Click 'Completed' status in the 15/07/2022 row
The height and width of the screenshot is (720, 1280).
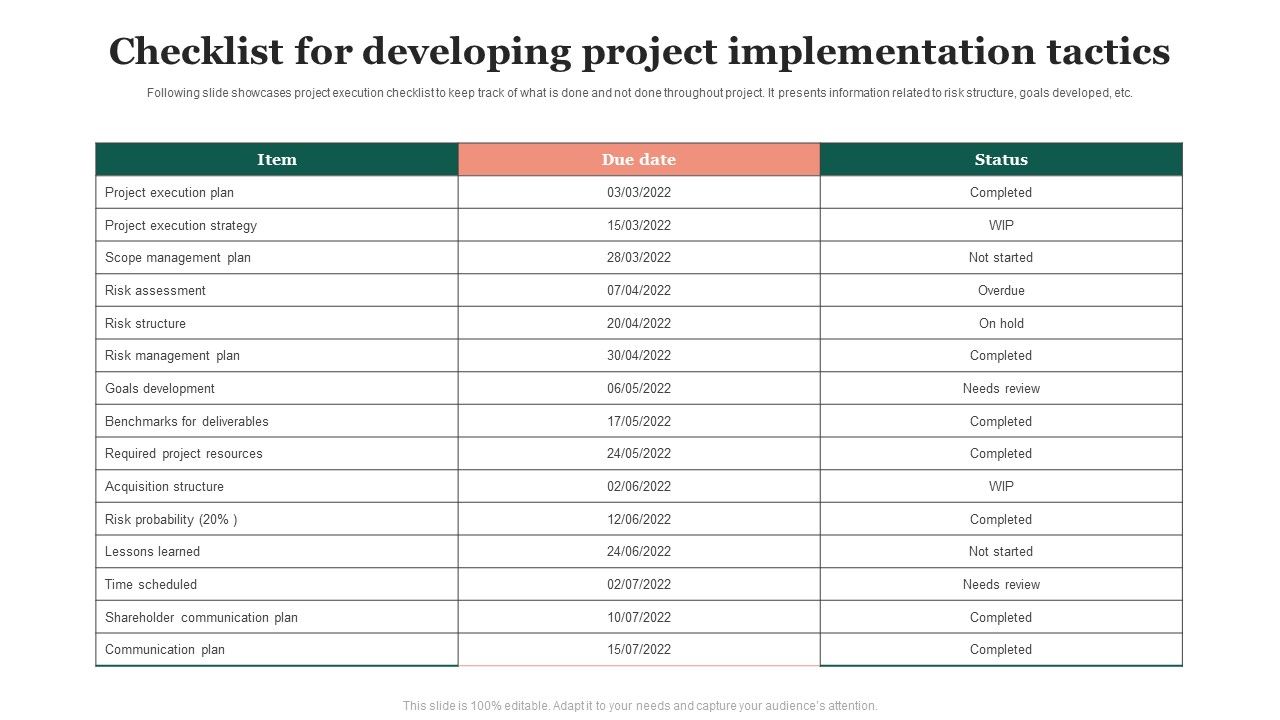1001,650
